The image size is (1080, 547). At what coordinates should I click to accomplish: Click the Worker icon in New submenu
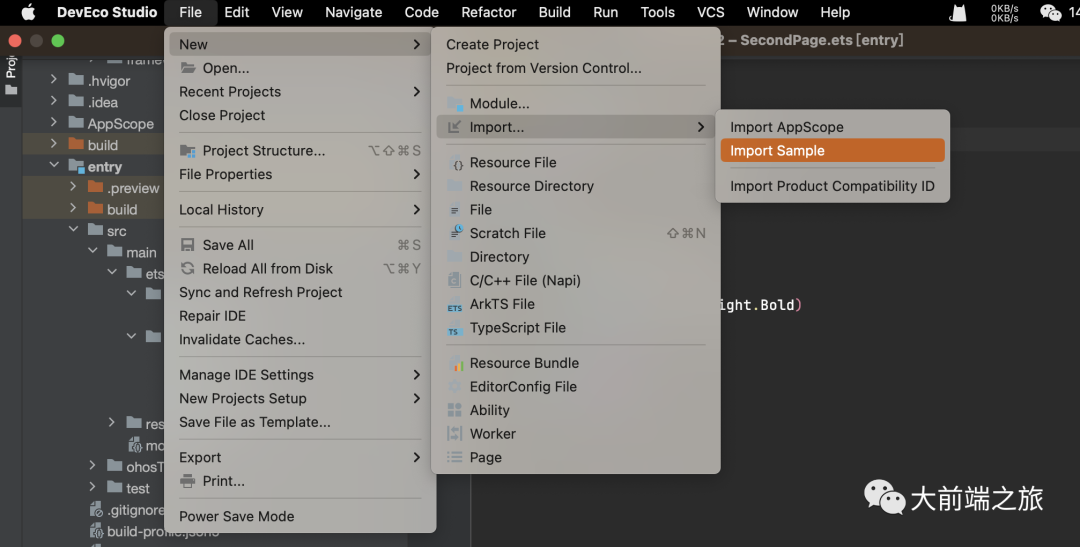coord(455,434)
